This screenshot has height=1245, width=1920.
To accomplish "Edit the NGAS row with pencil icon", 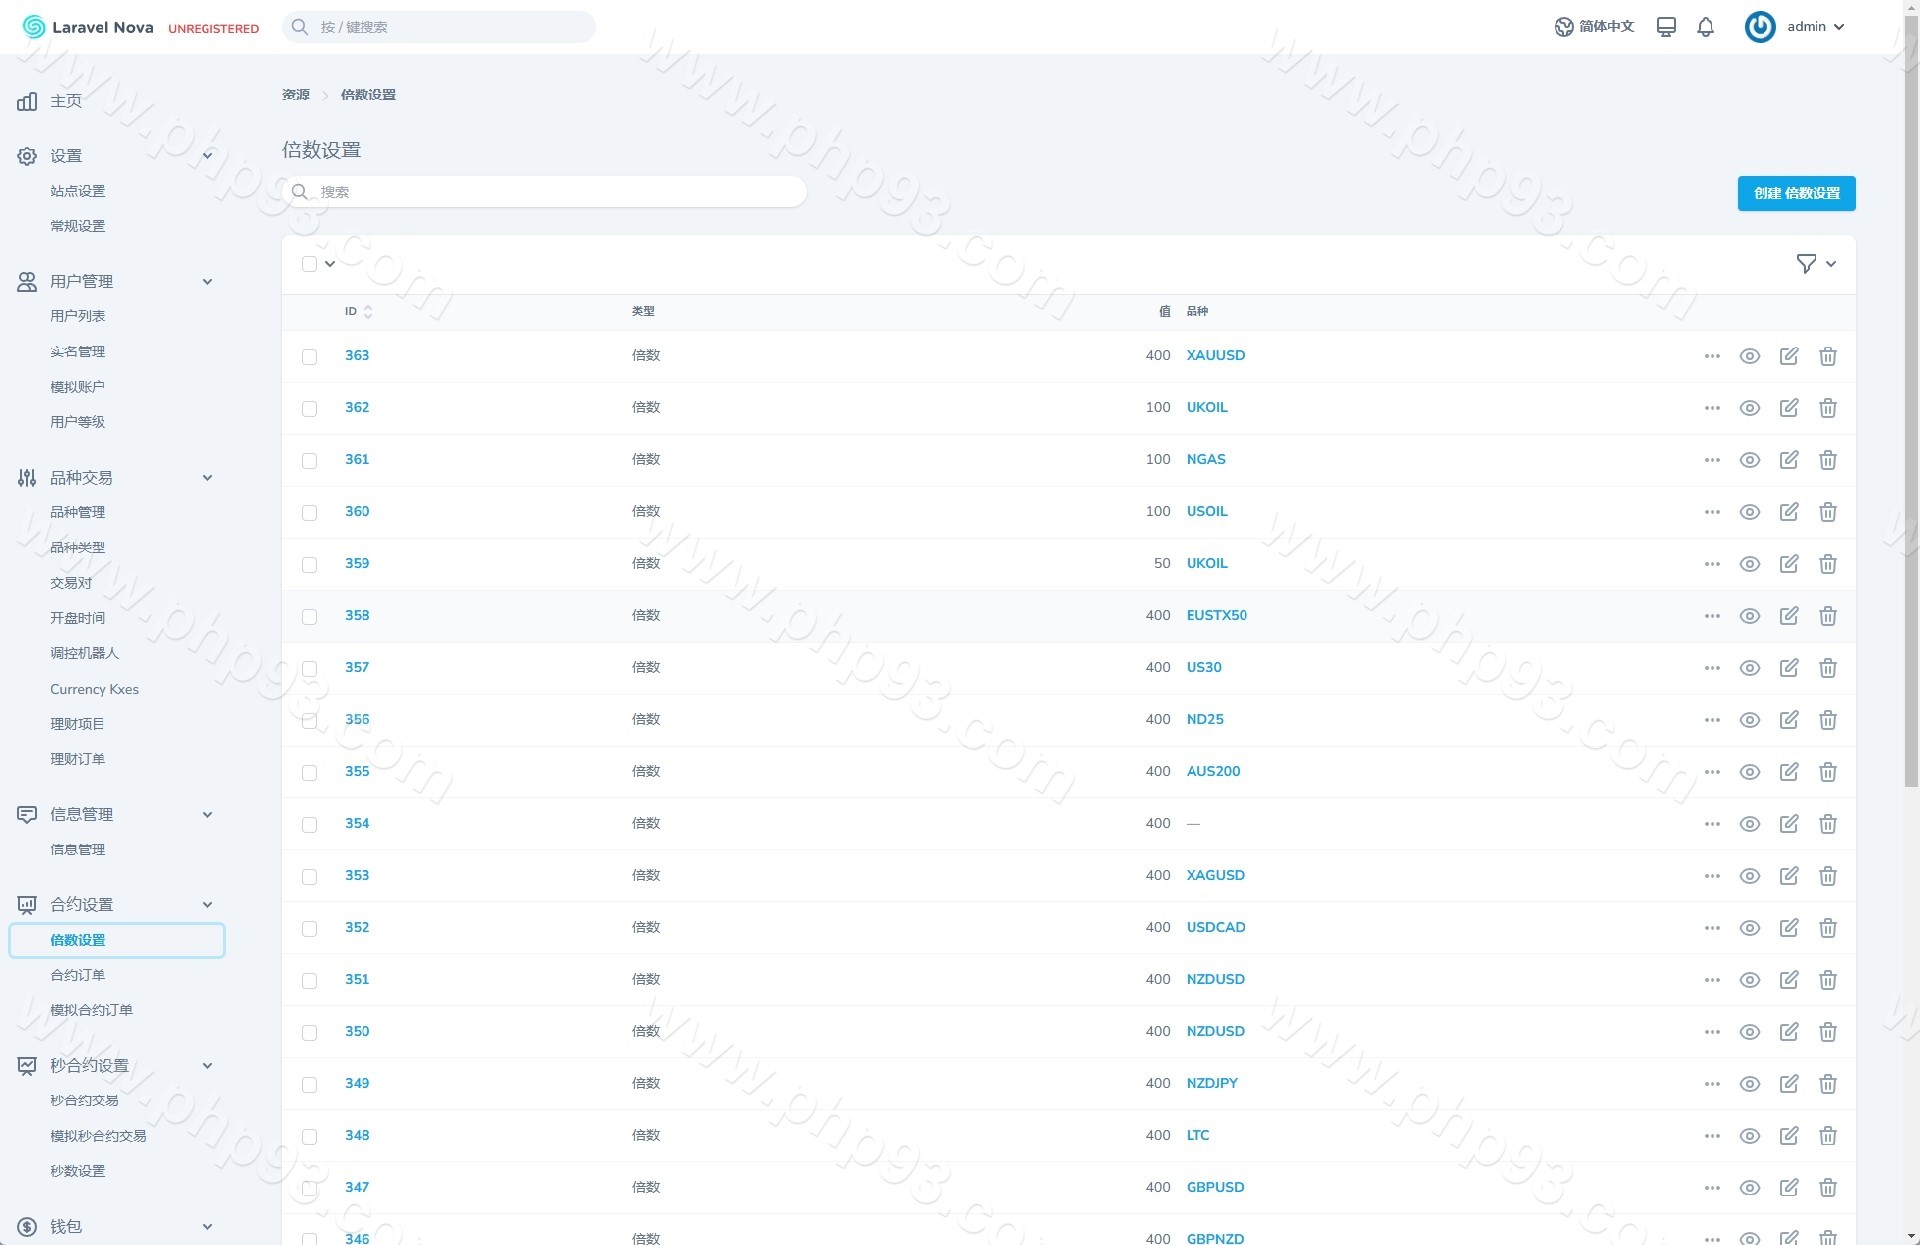I will pyautogui.click(x=1788, y=460).
